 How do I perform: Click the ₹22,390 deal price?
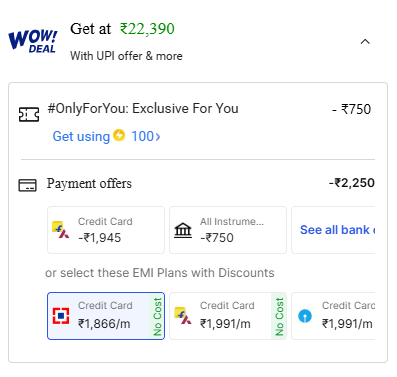tap(147, 29)
